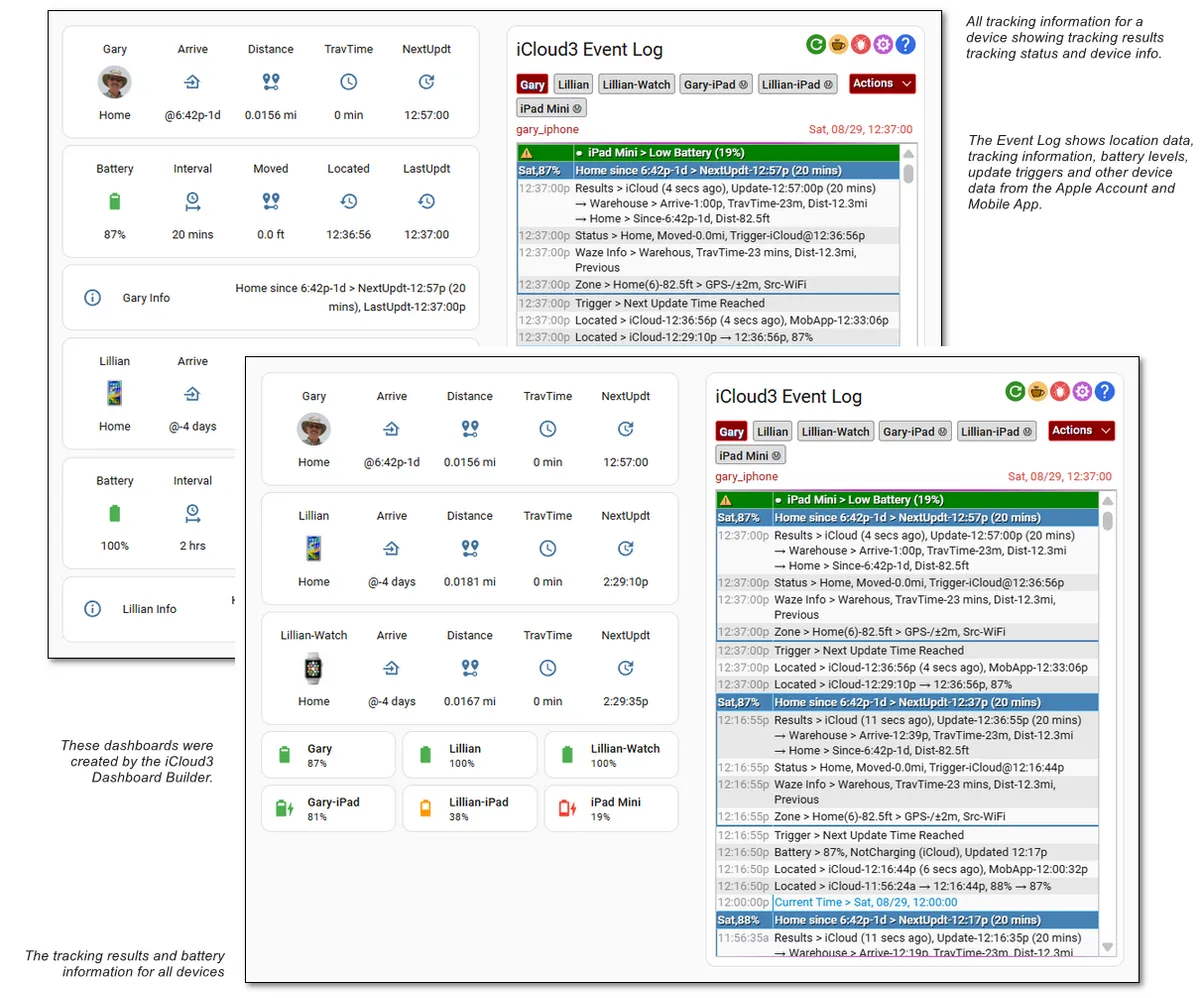Open the iPad Mini 19% battery tile
This screenshot has width=1200, height=998.
[611, 808]
